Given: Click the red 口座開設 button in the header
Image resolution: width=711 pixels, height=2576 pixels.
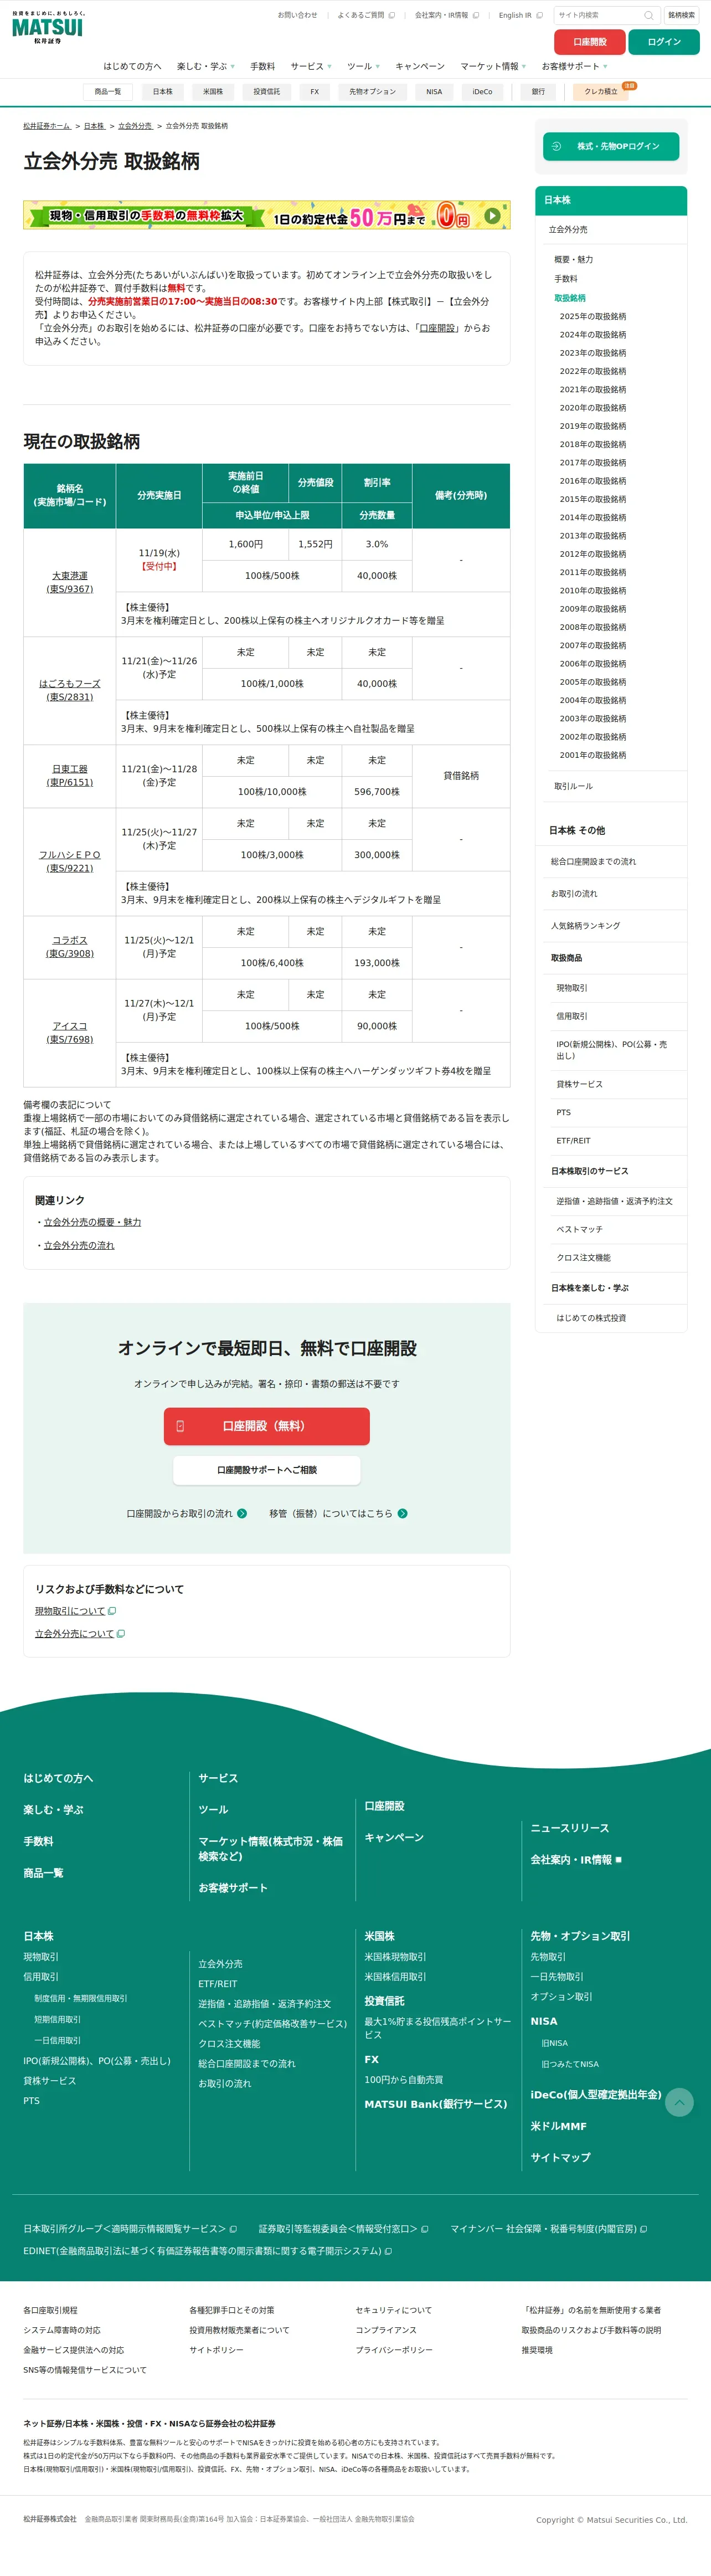Looking at the screenshot, I should 590,42.
